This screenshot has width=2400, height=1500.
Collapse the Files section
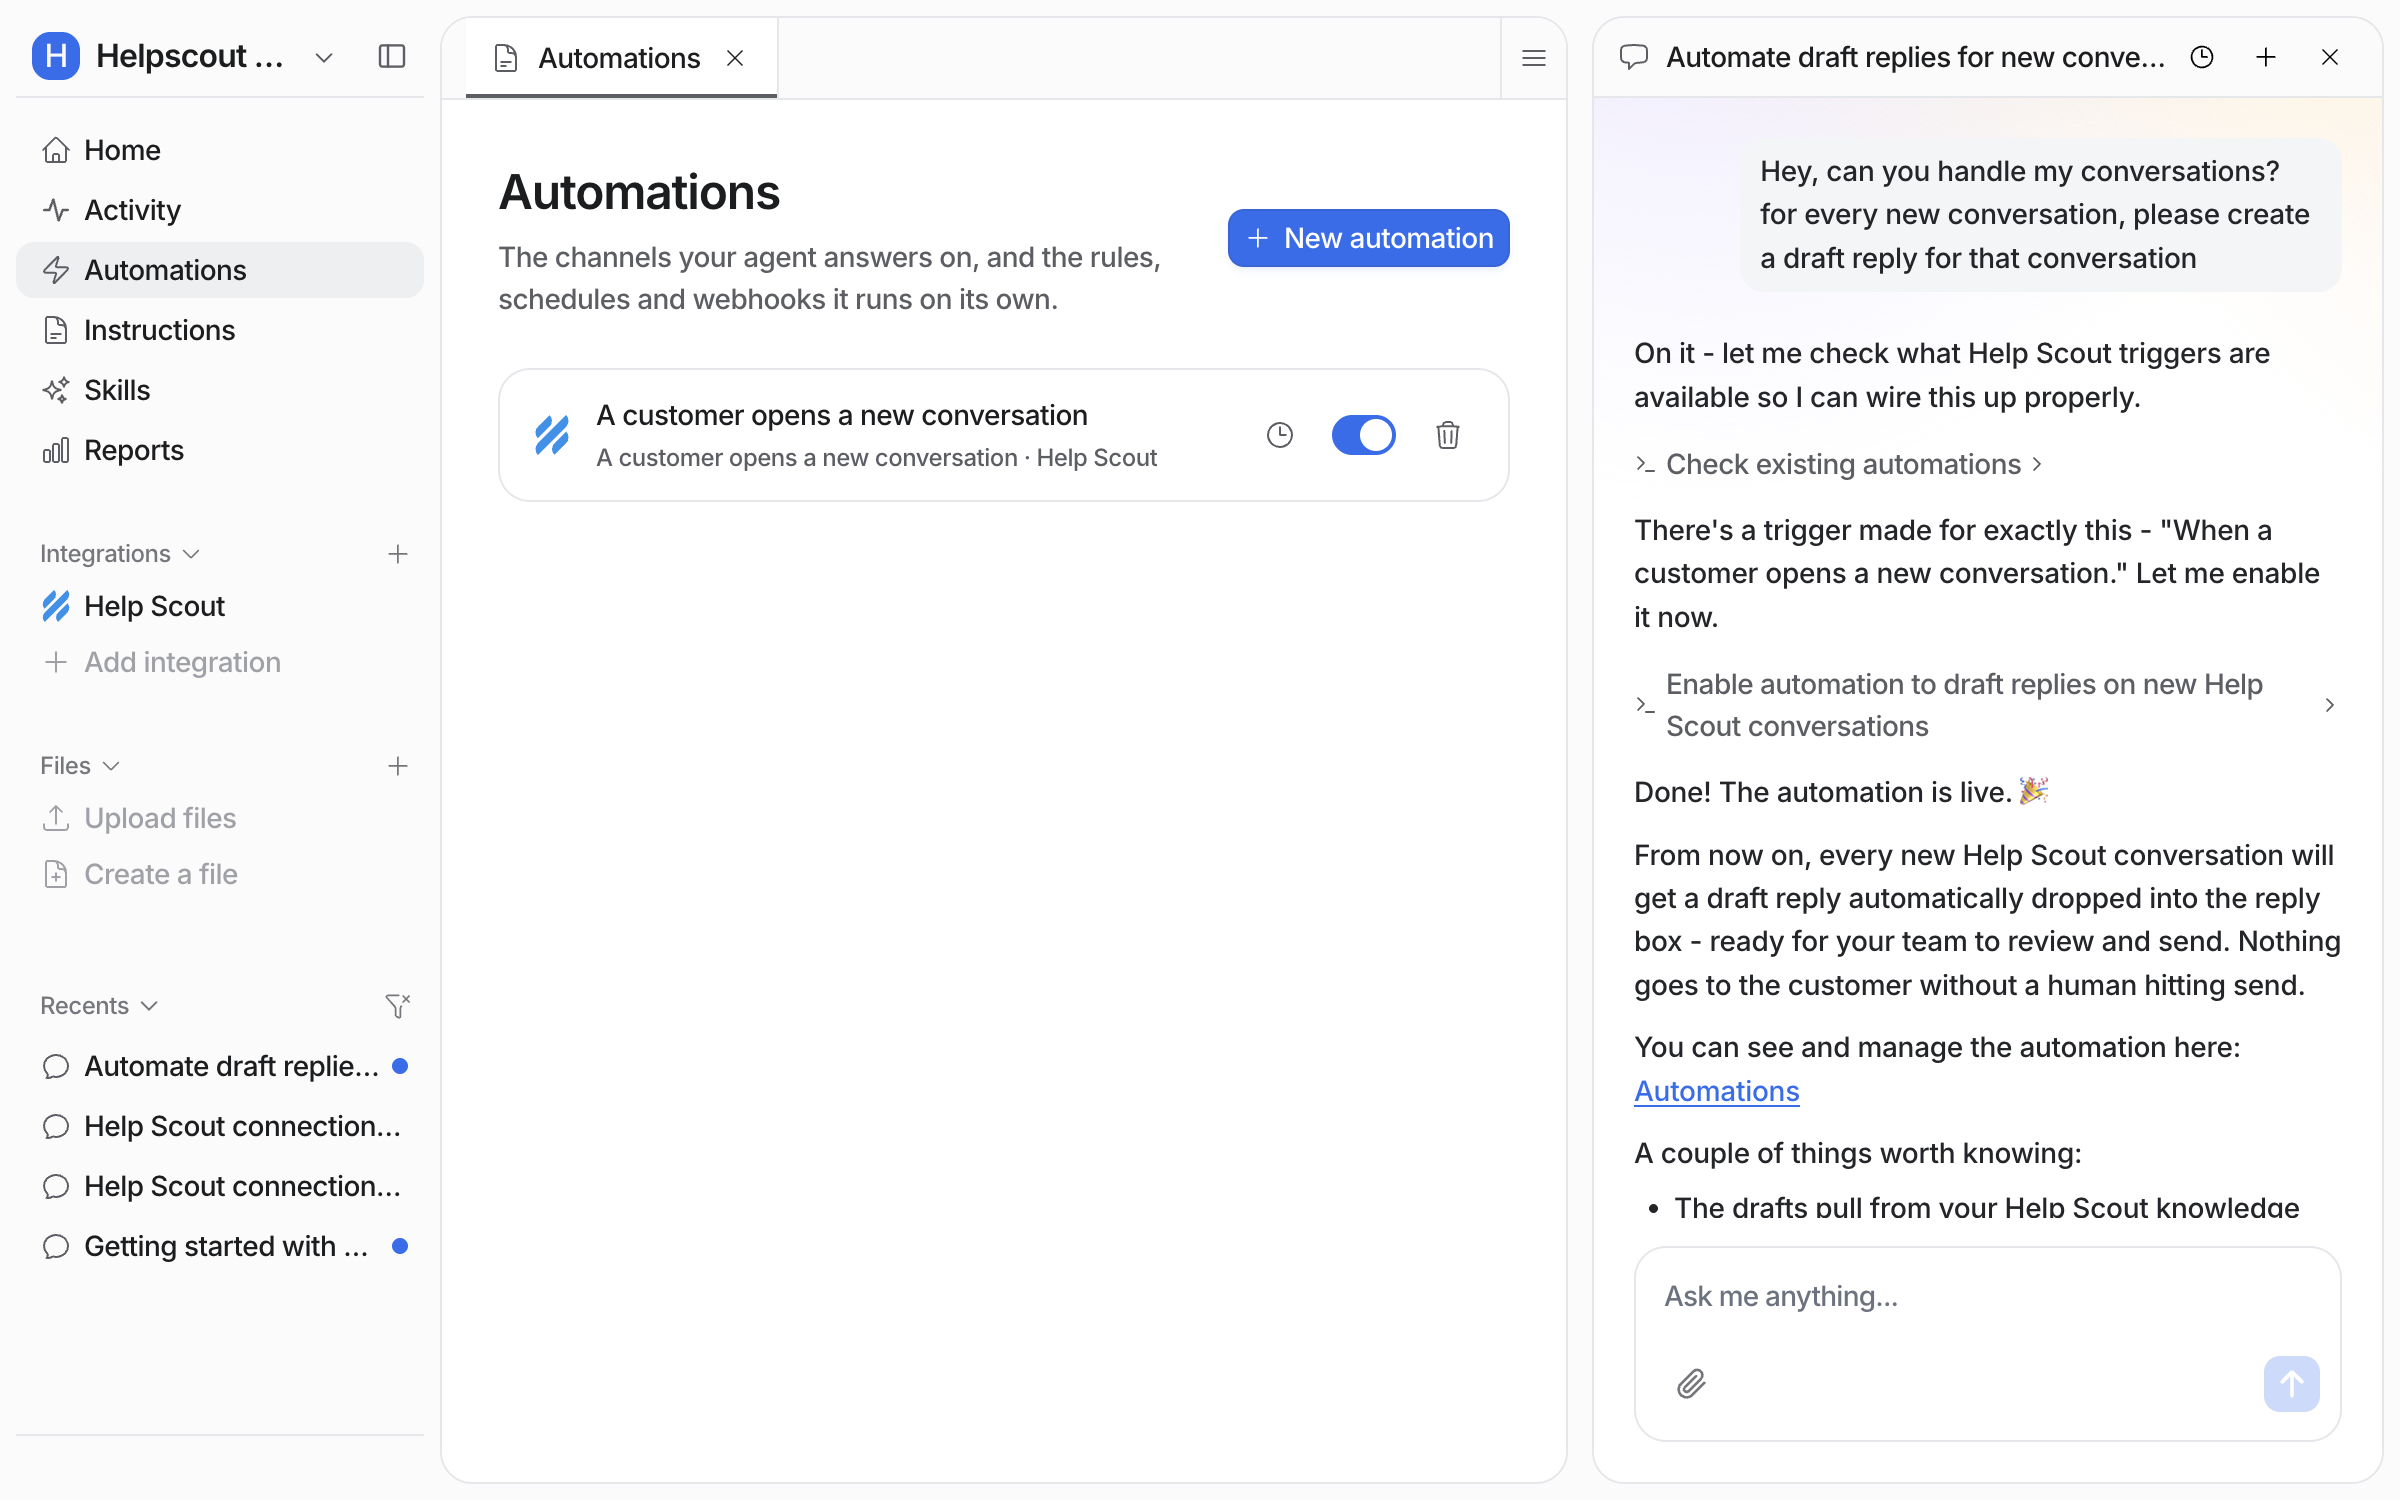80,766
